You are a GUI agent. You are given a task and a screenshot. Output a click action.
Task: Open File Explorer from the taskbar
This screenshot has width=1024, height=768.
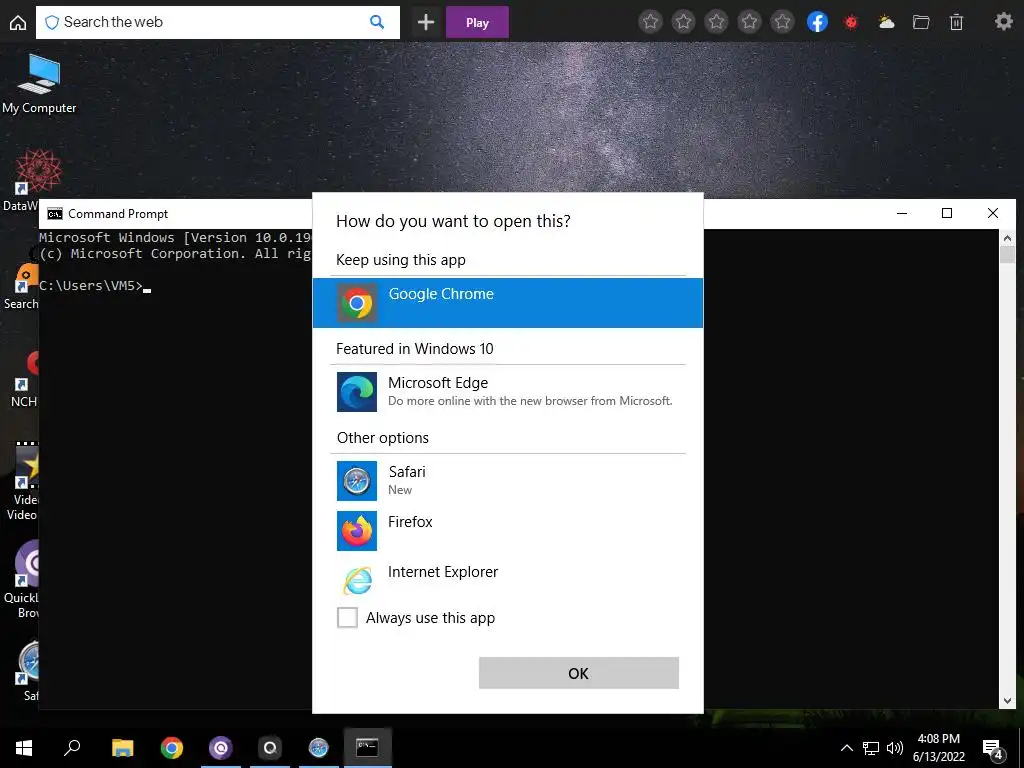click(122, 748)
